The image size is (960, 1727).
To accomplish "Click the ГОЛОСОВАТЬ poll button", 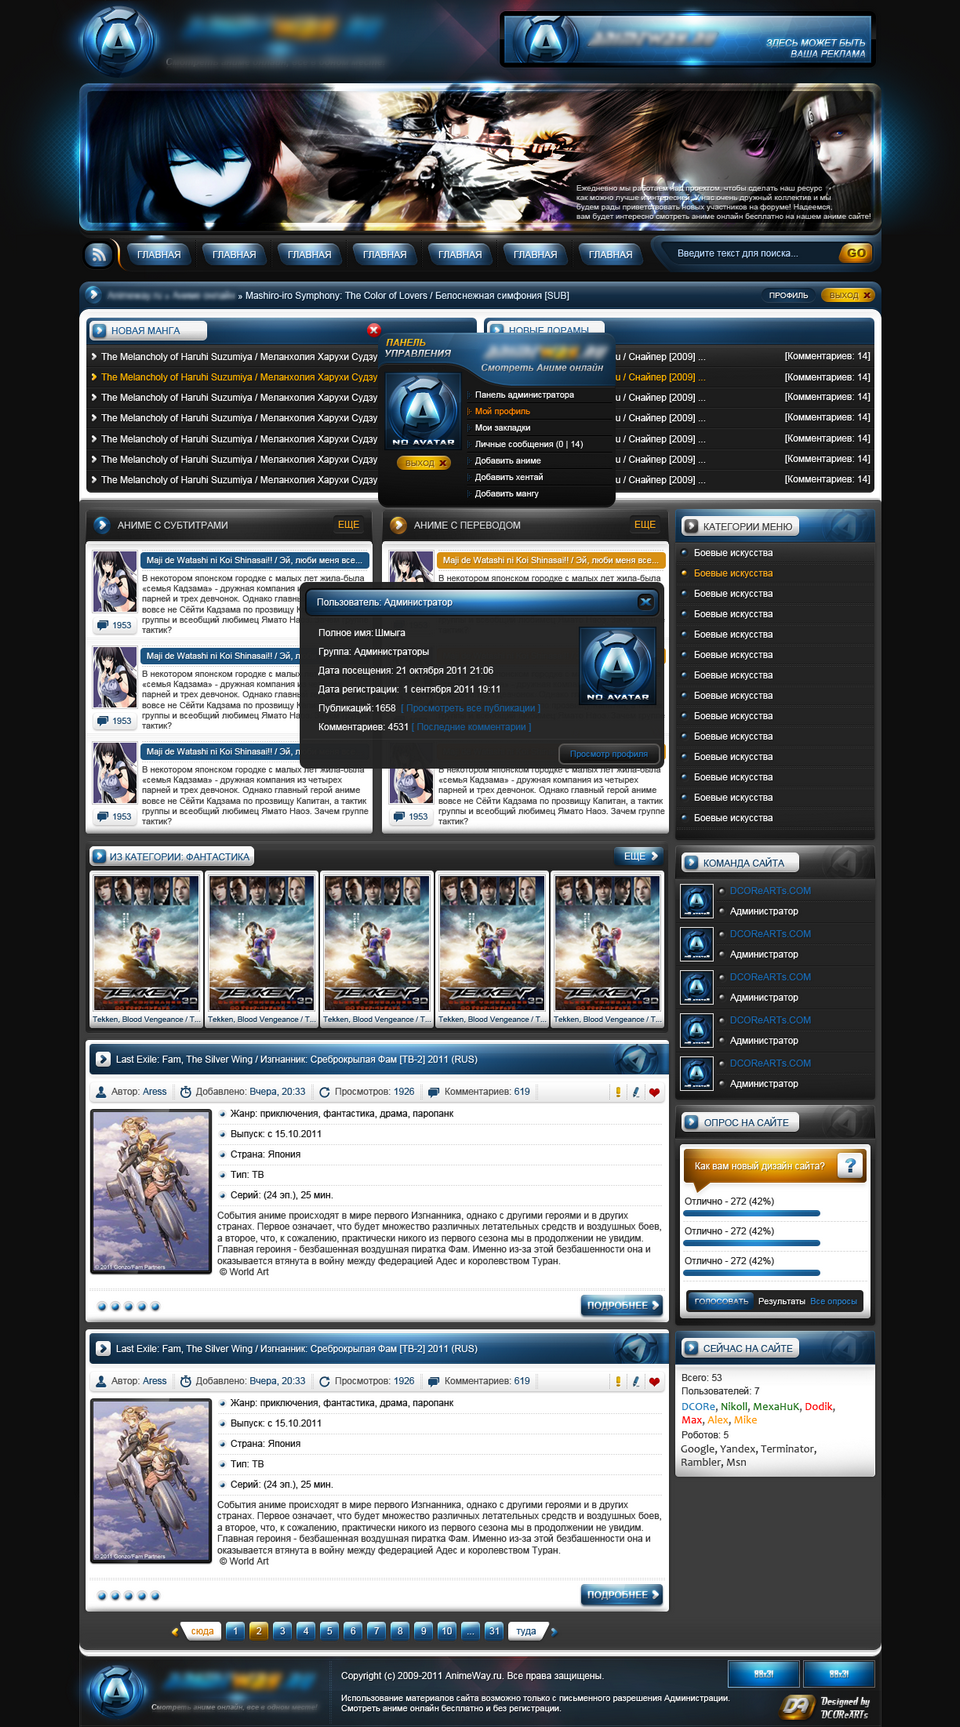I will click(x=721, y=1301).
